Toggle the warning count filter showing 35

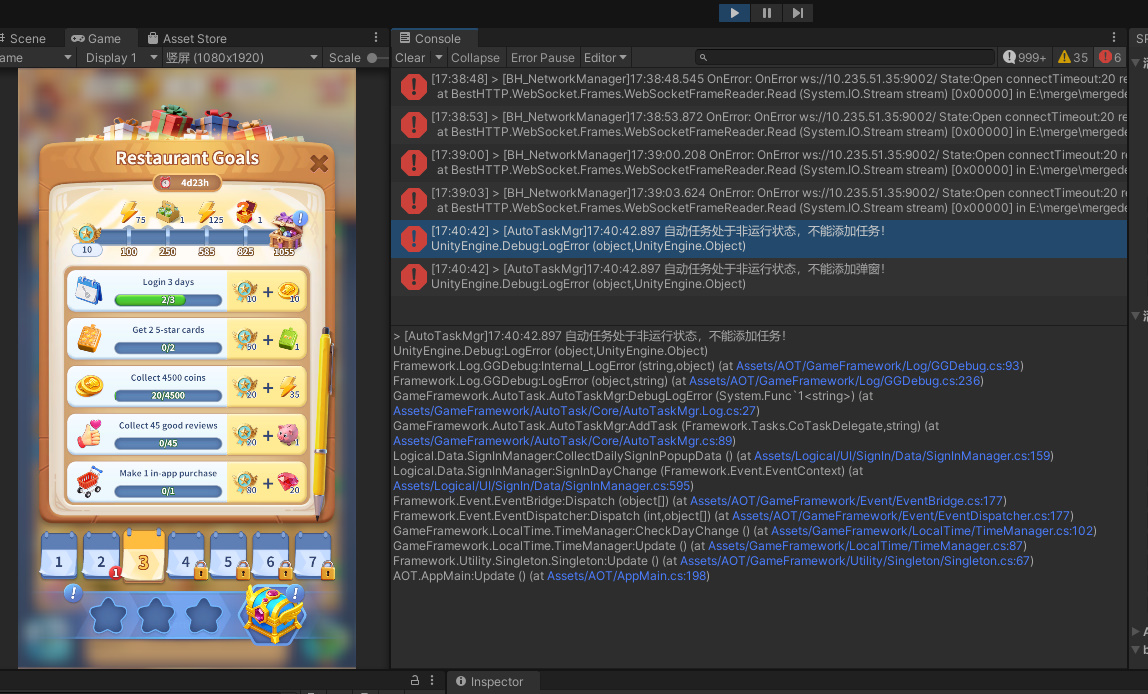coord(1073,58)
